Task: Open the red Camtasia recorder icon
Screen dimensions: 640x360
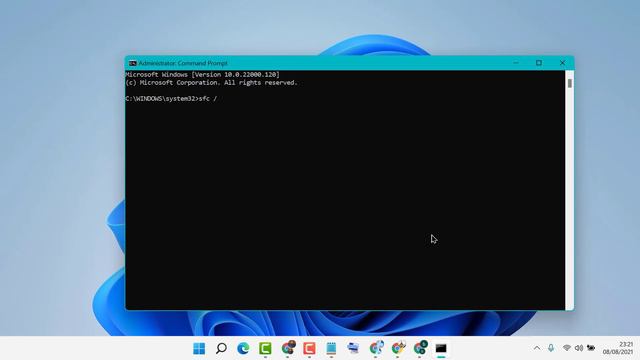Action: point(309,348)
